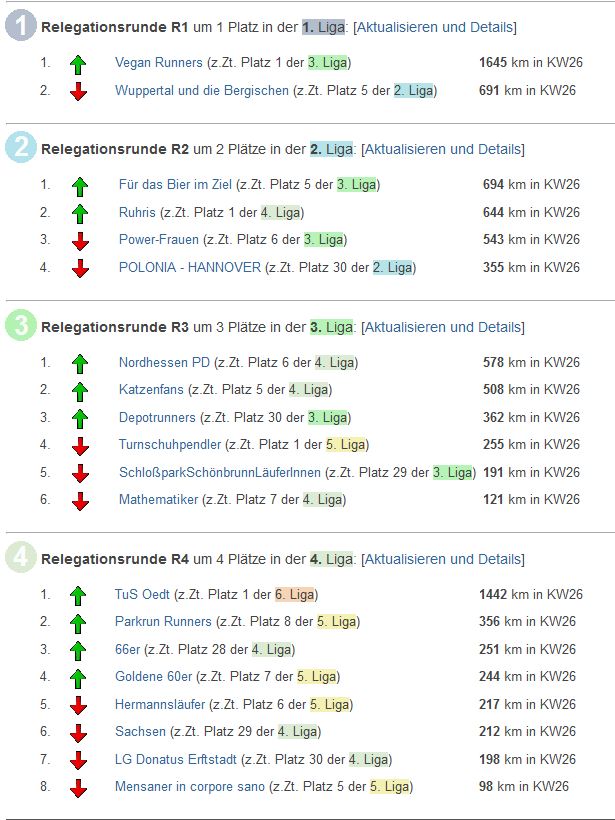615x820 pixels.
Task: Click the '1645 km in KW26' value
Action: (x=530, y=63)
